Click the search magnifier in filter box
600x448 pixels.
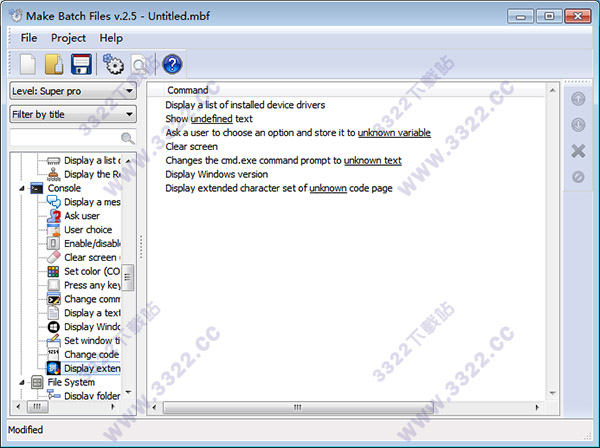(128, 138)
